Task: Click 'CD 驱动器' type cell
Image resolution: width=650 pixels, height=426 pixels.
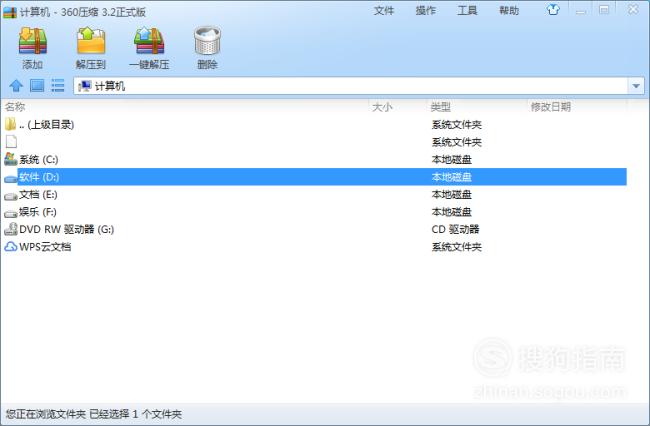Action: coord(455,229)
